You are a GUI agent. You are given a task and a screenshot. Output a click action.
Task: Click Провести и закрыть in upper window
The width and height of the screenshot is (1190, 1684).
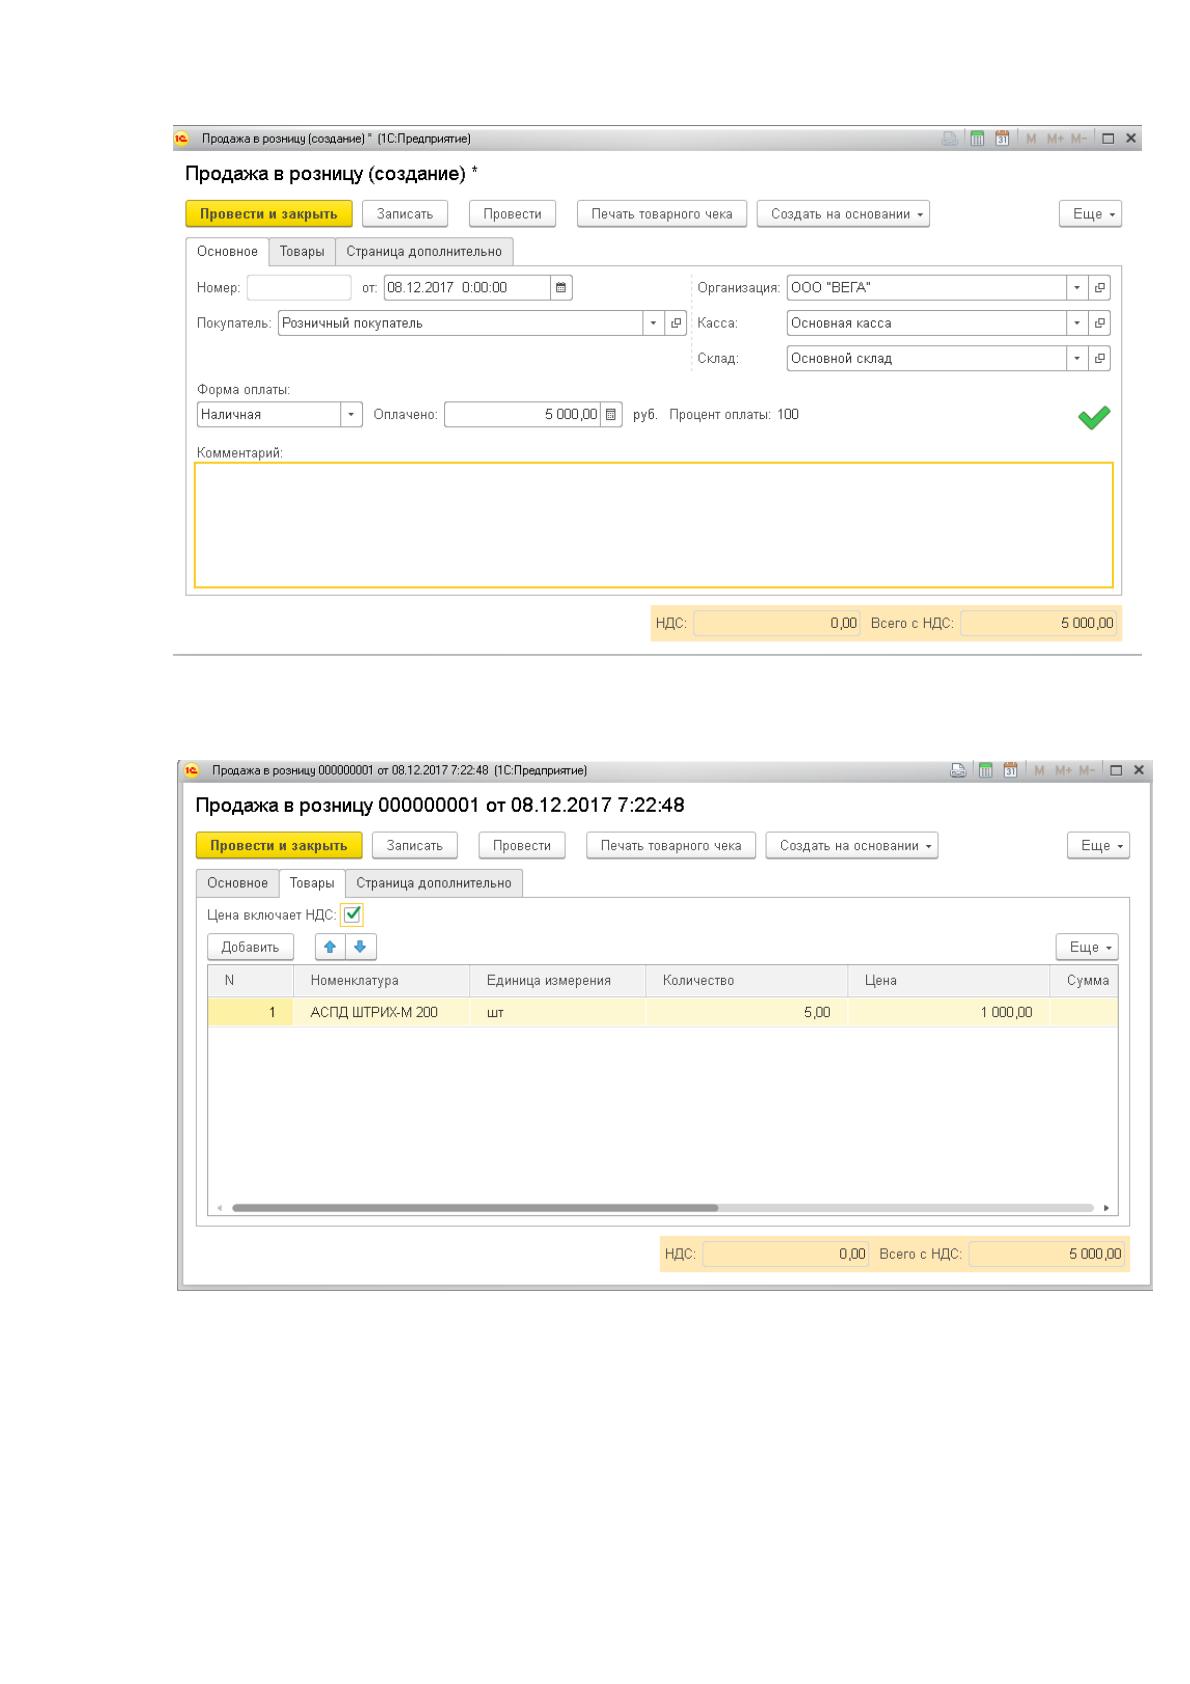269,214
